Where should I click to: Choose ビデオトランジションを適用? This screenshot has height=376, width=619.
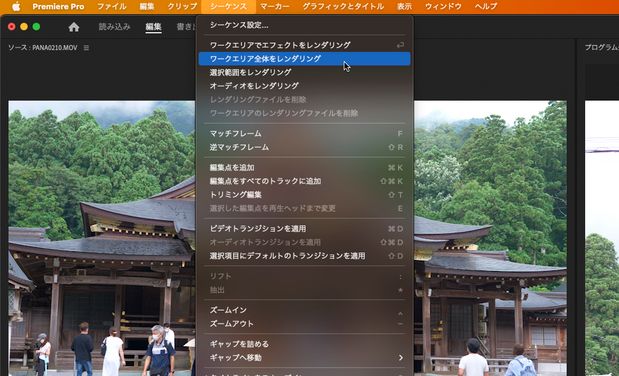point(304,229)
